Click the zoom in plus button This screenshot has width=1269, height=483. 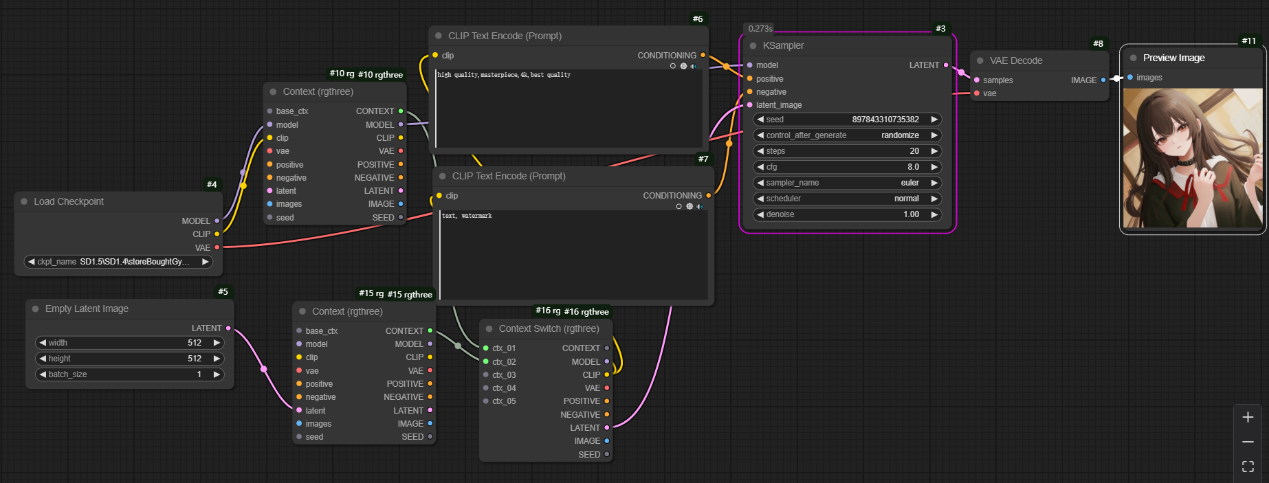[x=1247, y=417]
